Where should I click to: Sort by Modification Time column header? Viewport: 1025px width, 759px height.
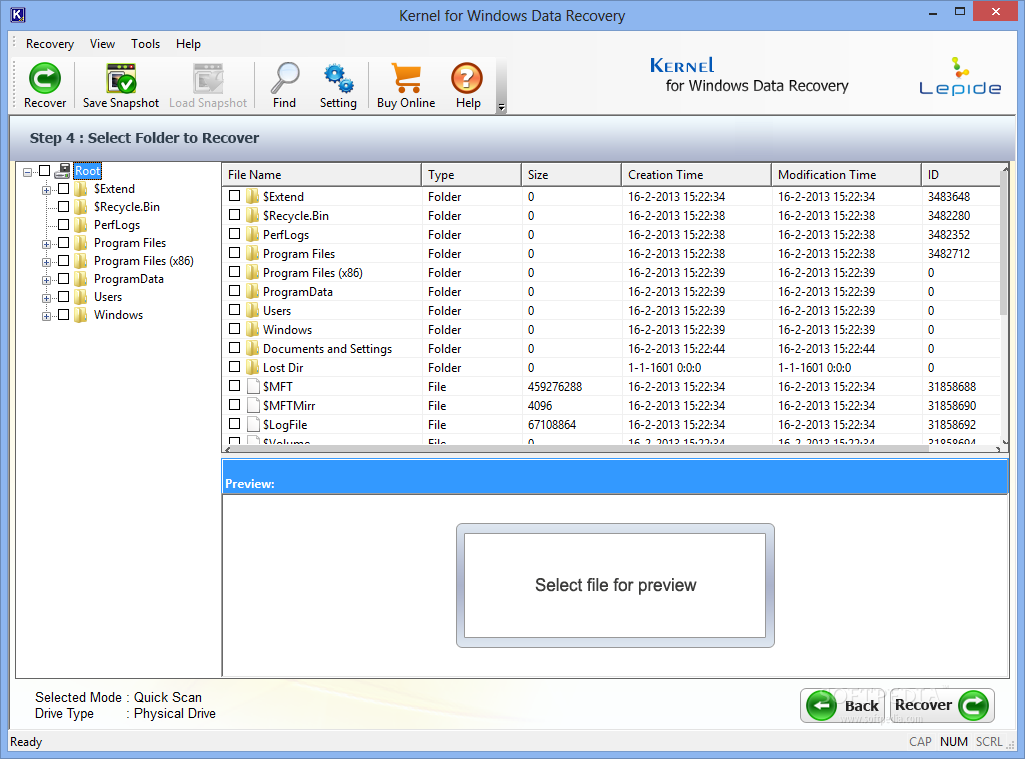[846, 175]
